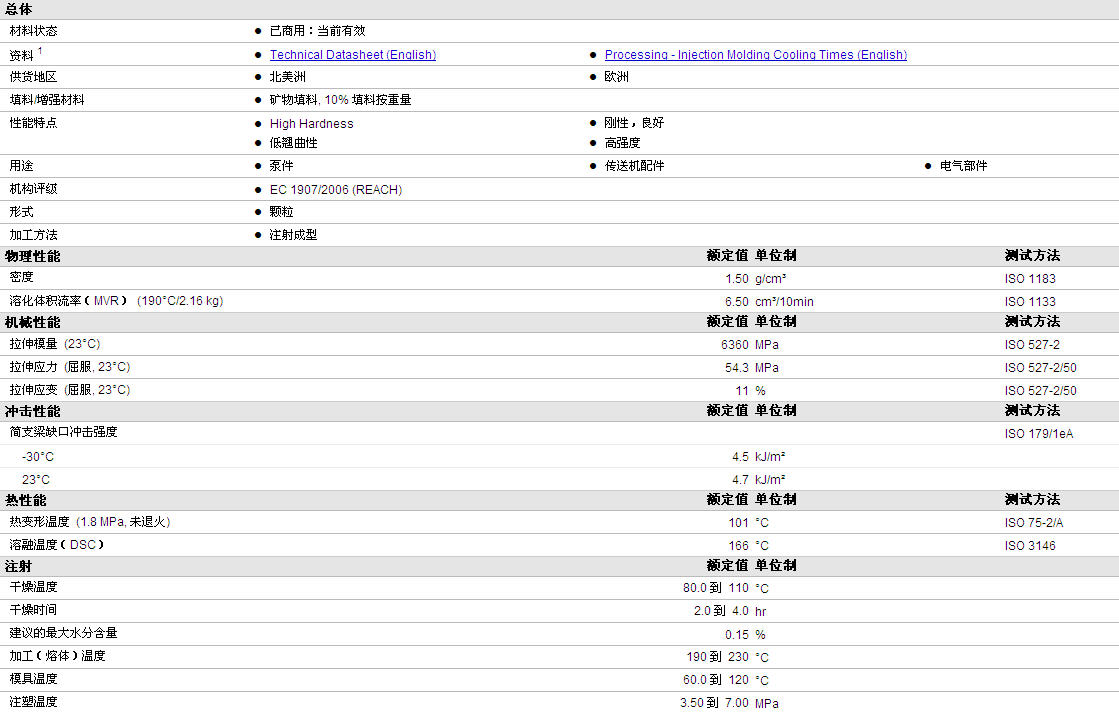This screenshot has width=1119, height=712.
Task: Select the -30°C impact value 4.5
Action: (x=740, y=457)
